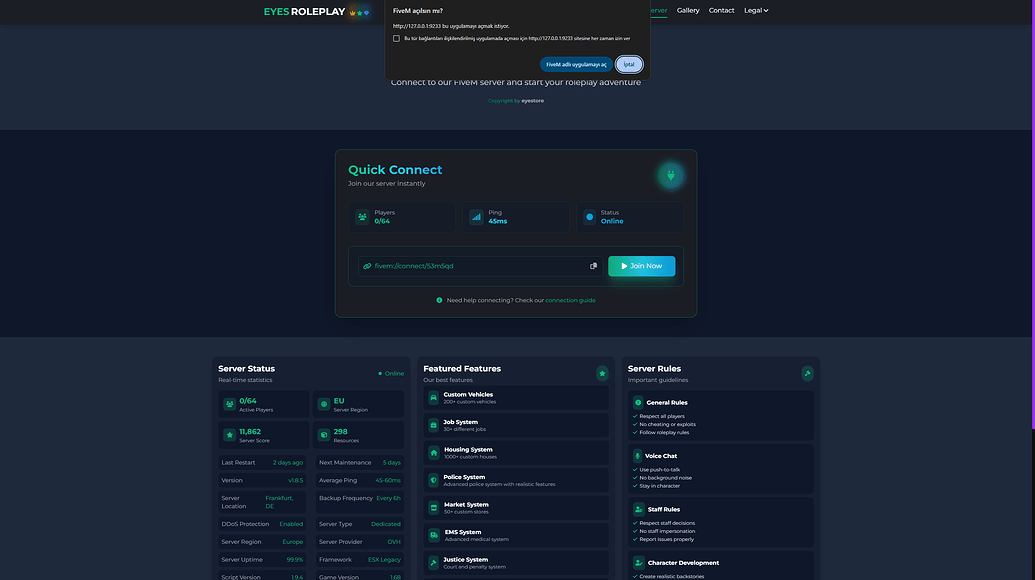This screenshot has width=1035, height=580.
Task: Select the Justice System scales icon
Action: point(432,561)
